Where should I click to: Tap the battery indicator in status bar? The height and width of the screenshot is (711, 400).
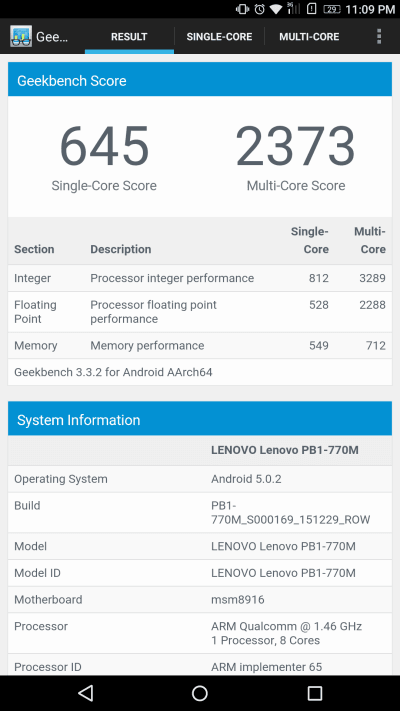point(332,9)
